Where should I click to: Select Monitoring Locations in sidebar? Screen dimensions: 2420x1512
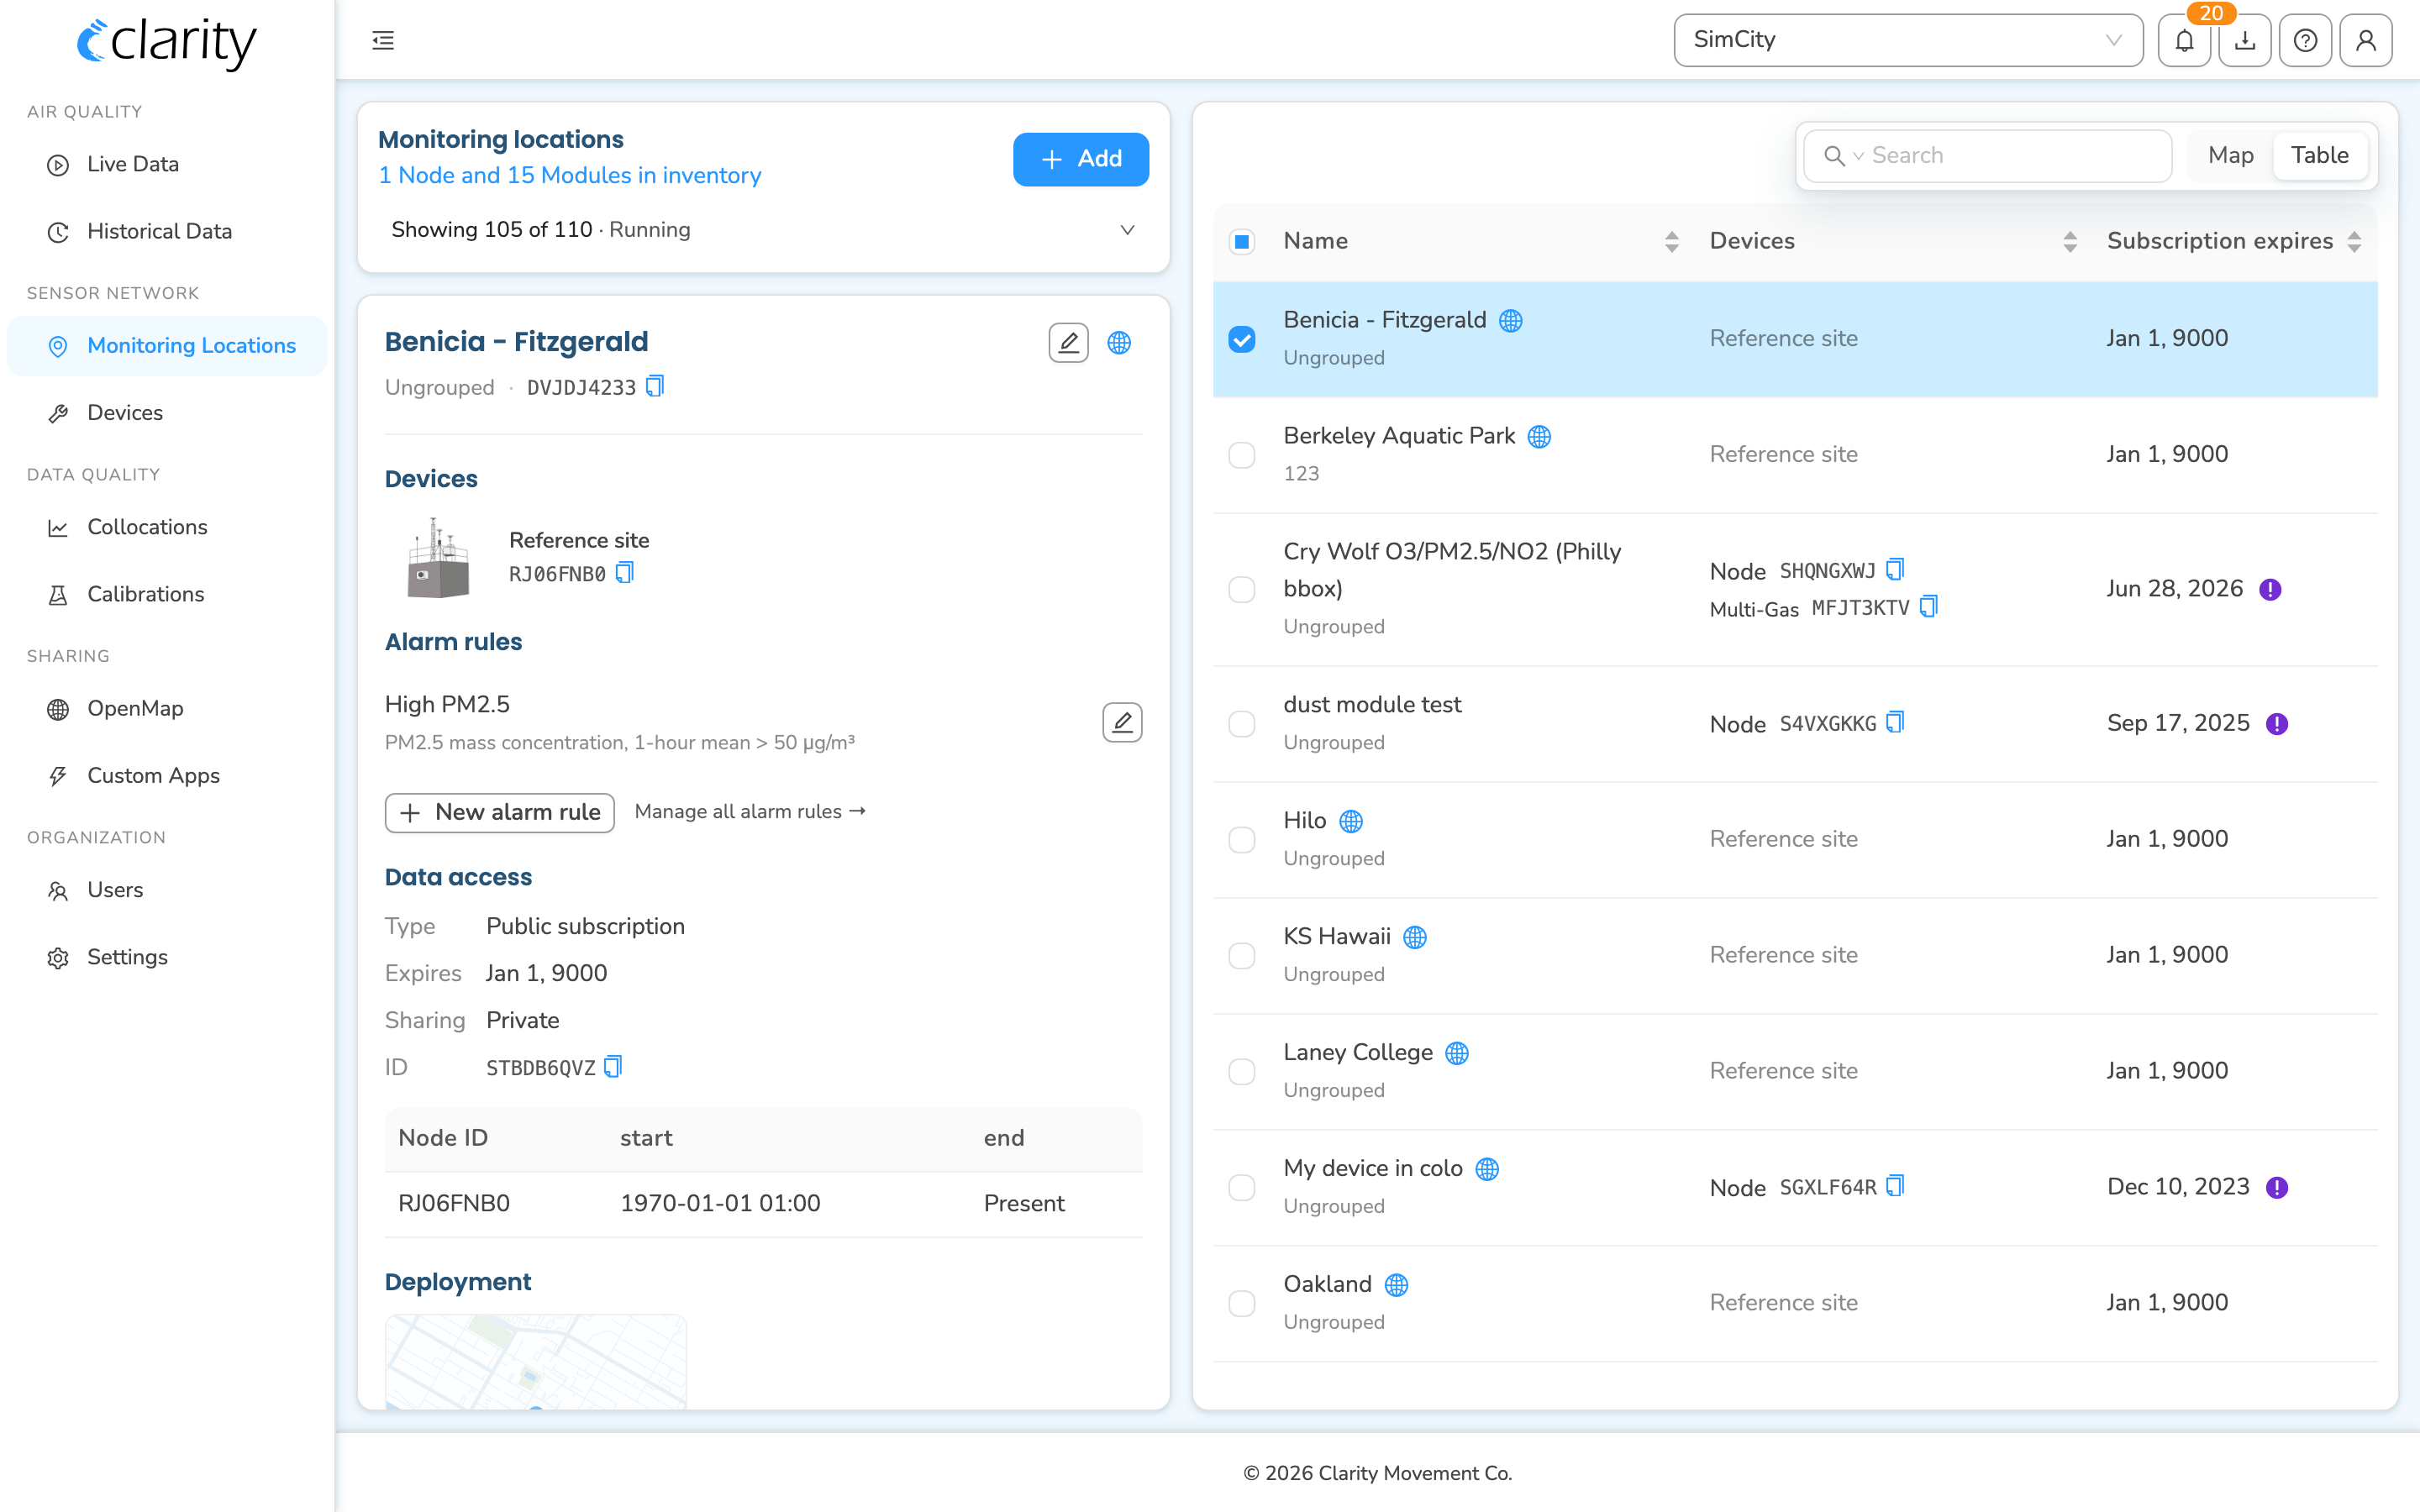point(167,346)
